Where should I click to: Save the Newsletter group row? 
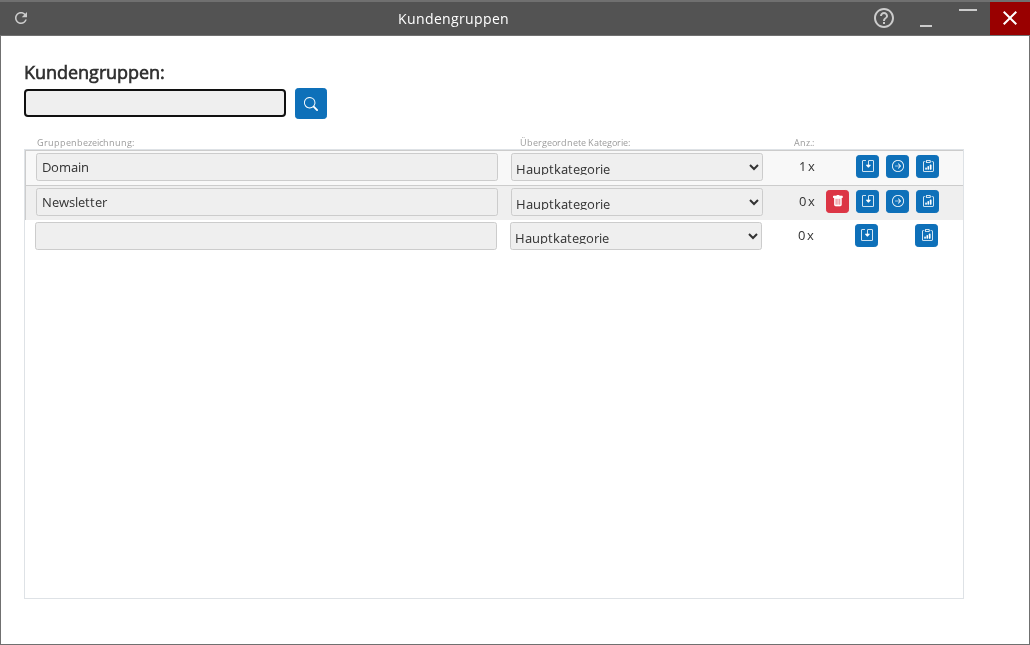(867, 202)
